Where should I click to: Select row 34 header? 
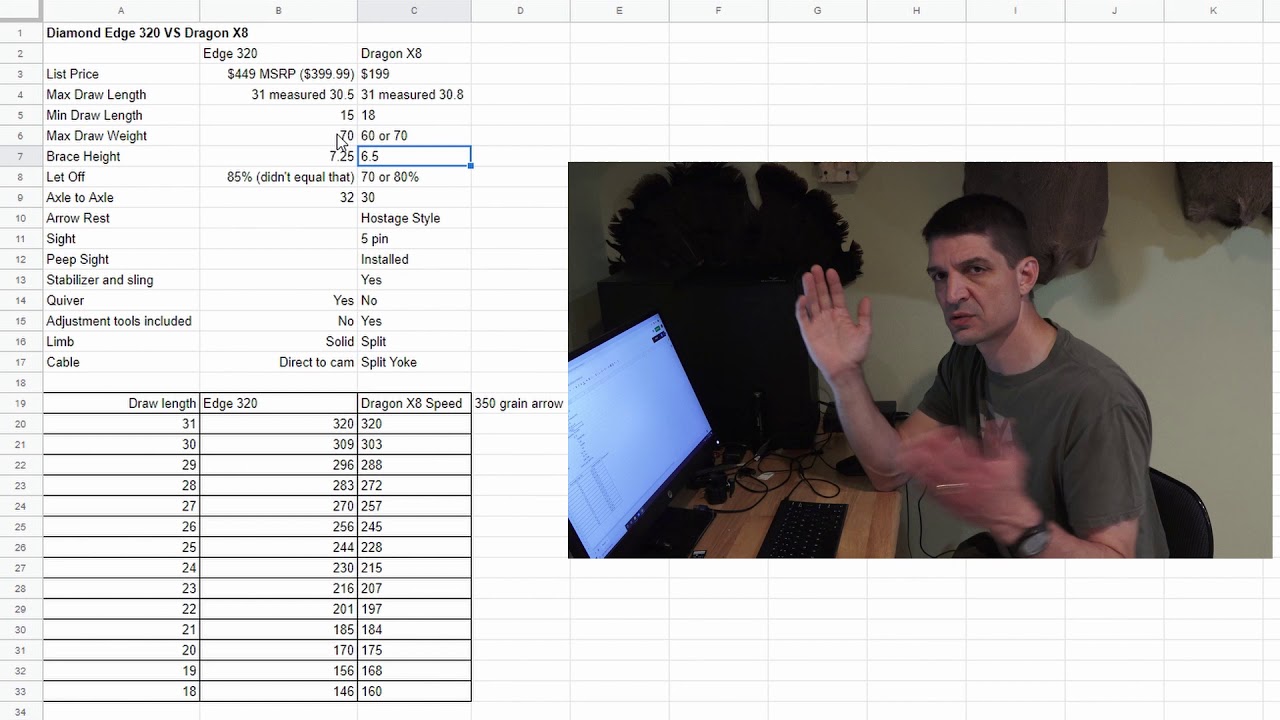[x=21, y=712]
